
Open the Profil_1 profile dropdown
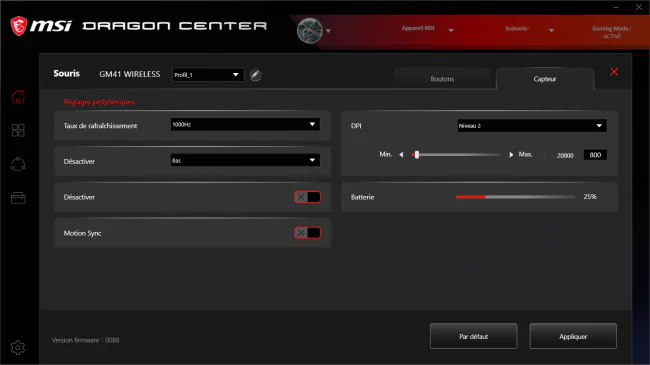208,75
